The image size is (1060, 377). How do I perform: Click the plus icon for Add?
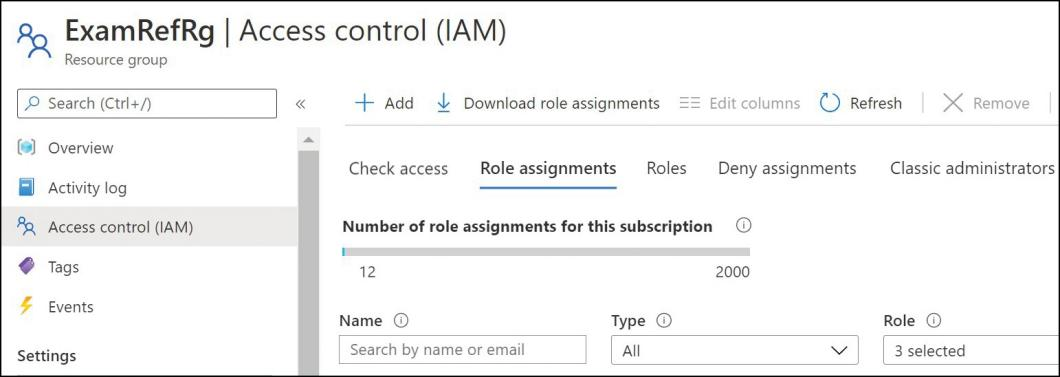[364, 103]
